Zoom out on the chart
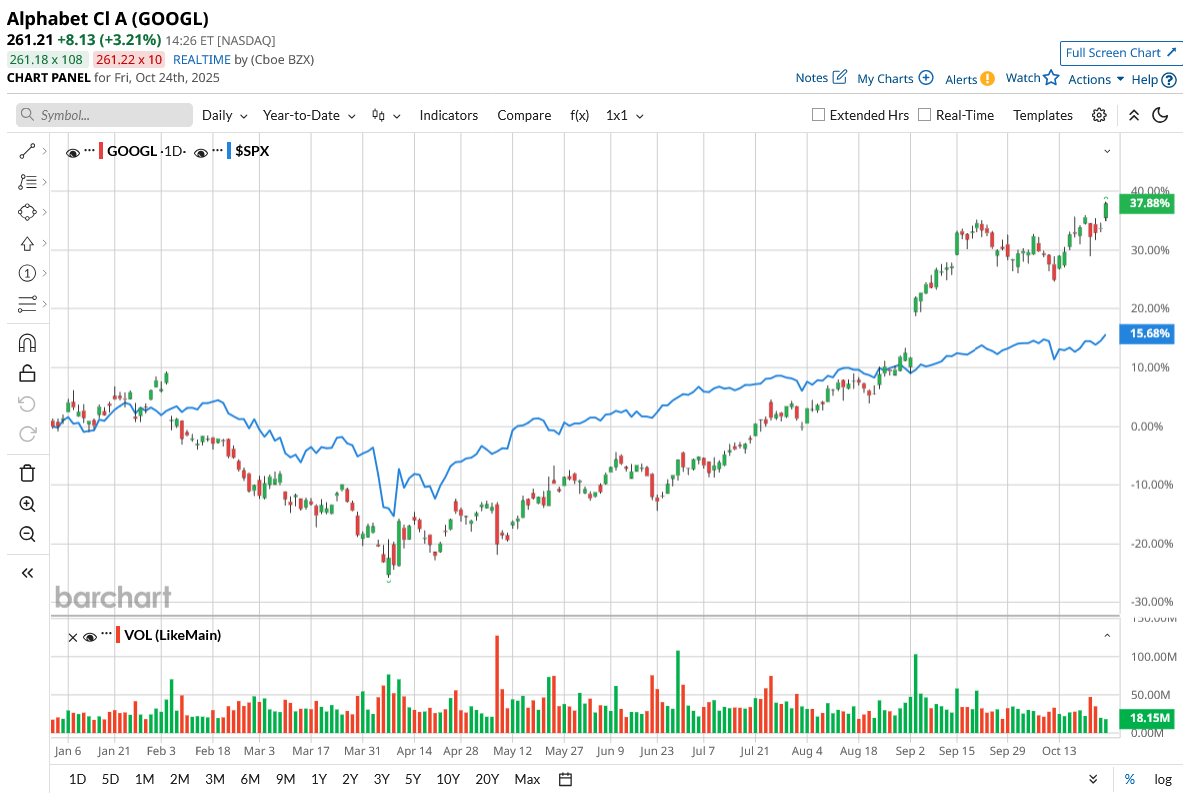This screenshot has width=1183, height=793. (x=27, y=534)
